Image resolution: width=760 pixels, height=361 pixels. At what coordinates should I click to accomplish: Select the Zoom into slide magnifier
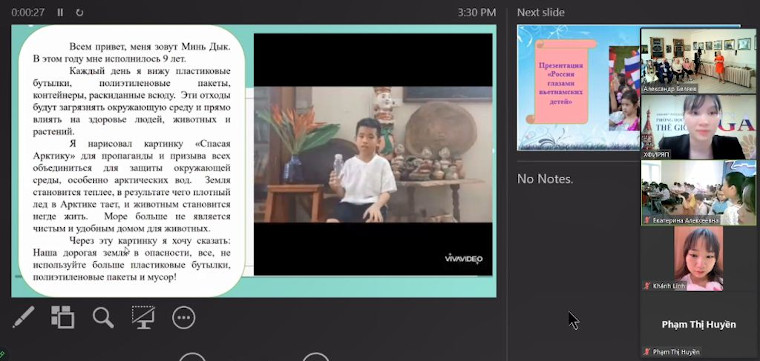tap(103, 317)
